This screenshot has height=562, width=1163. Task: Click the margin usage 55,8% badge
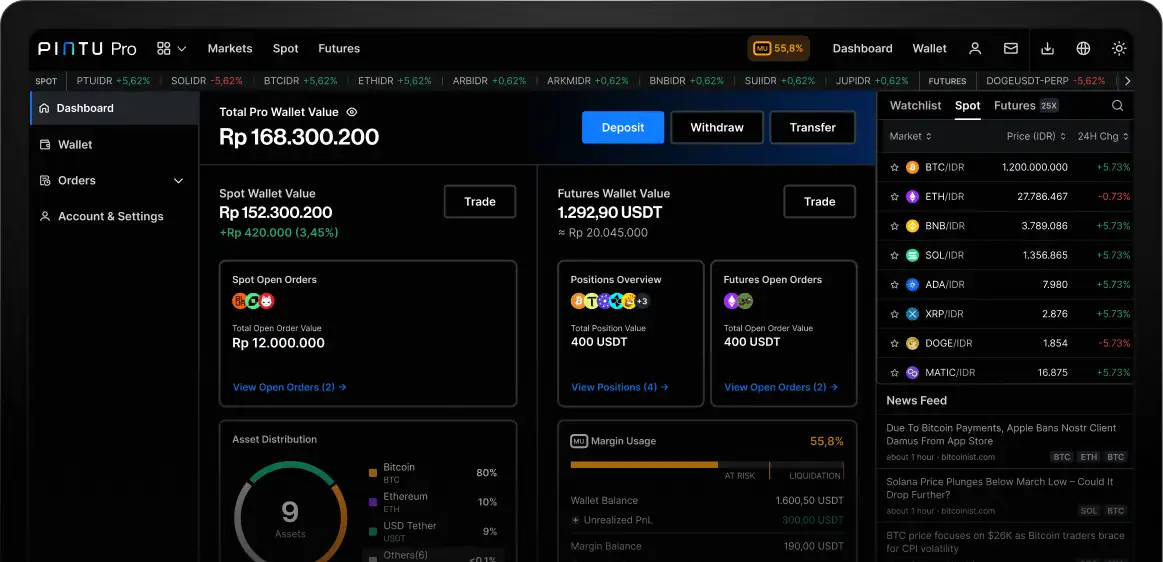tap(778, 48)
